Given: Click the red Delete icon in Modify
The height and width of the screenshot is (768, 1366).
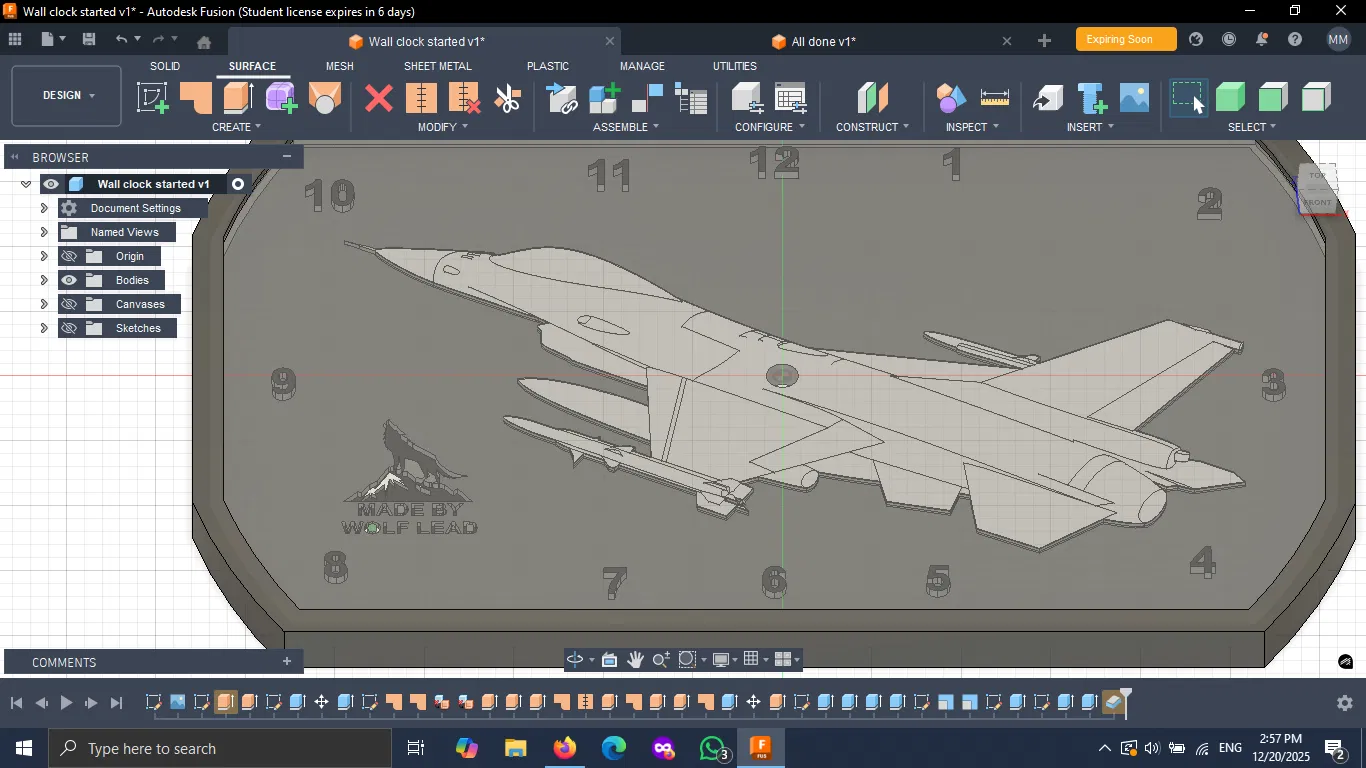Looking at the screenshot, I should point(378,98).
